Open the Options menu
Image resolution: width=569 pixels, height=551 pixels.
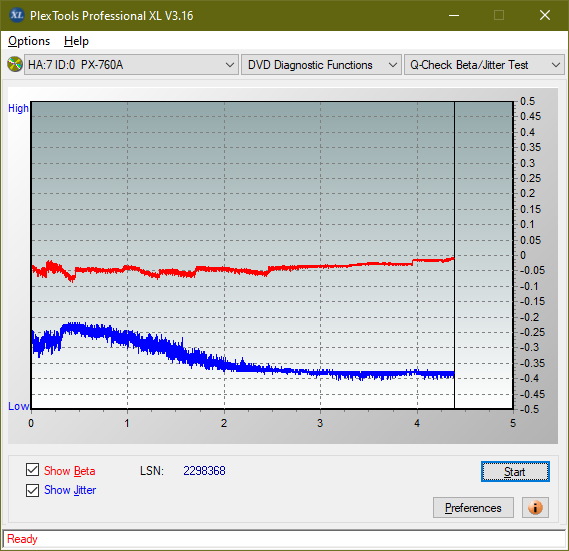[29, 41]
